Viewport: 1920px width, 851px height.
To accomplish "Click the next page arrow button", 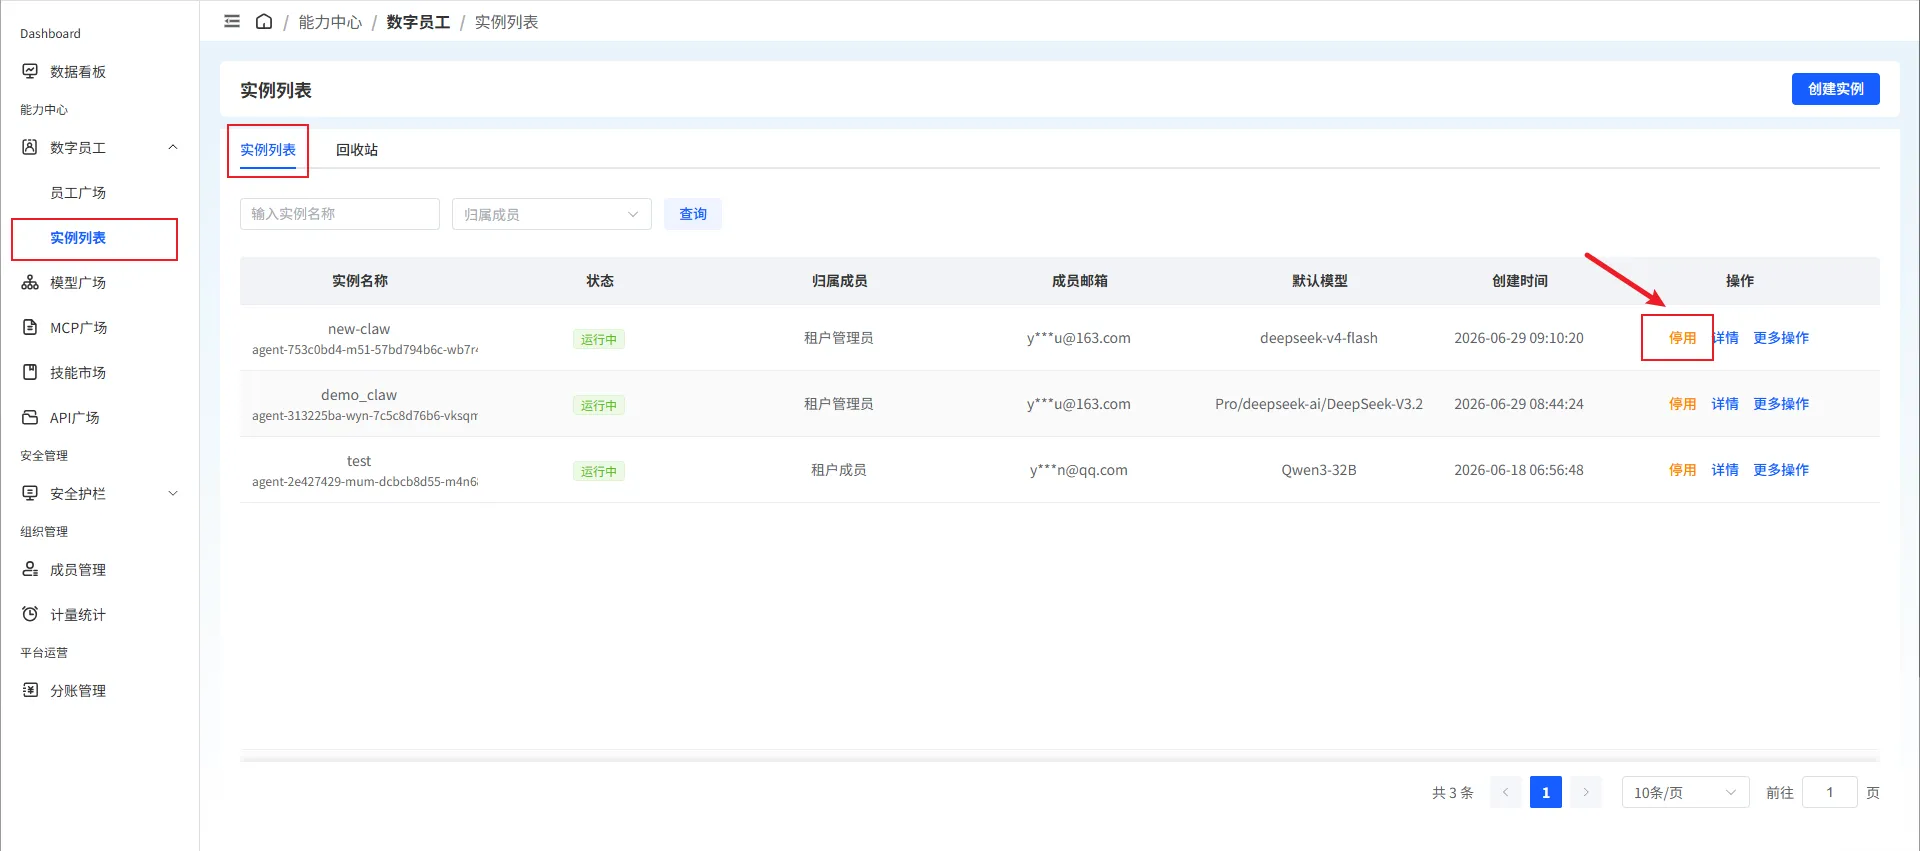I will coord(1586,792).
